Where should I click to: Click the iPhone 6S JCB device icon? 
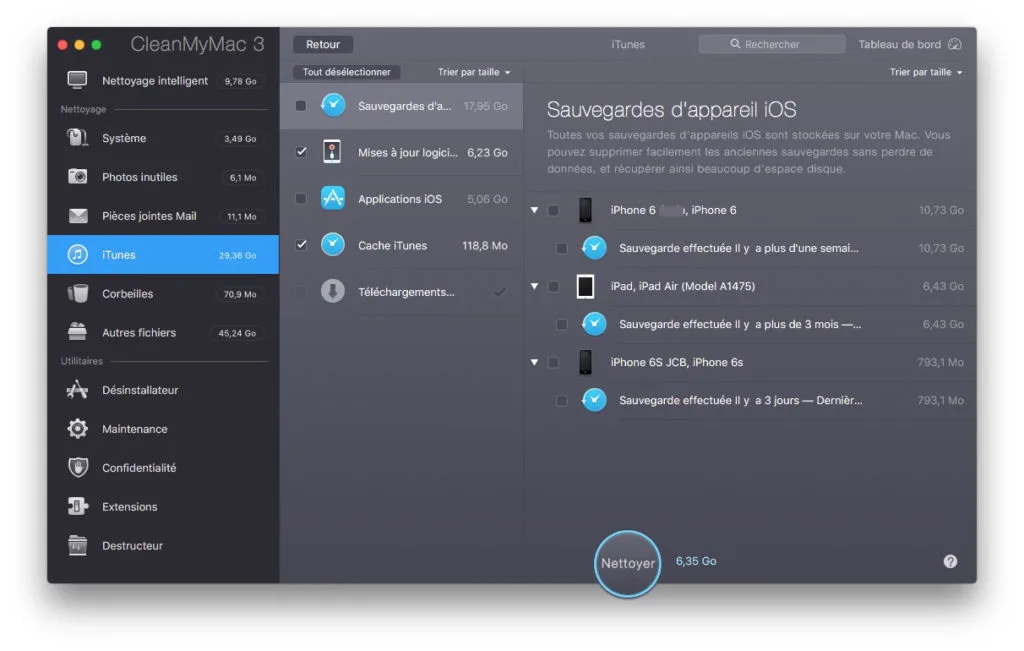[x=585, y=362]
